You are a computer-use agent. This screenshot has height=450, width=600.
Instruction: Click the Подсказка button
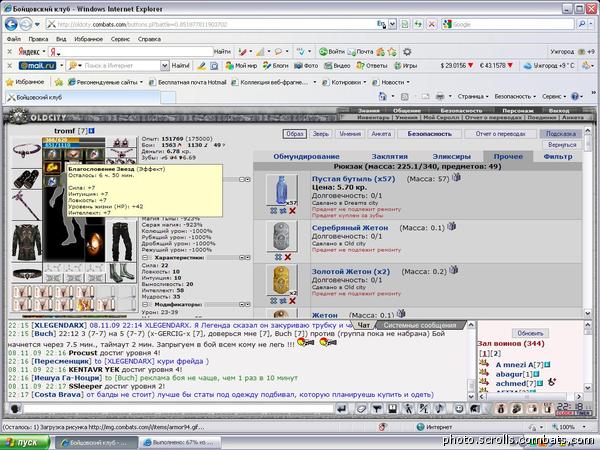[x=561, y=134]
